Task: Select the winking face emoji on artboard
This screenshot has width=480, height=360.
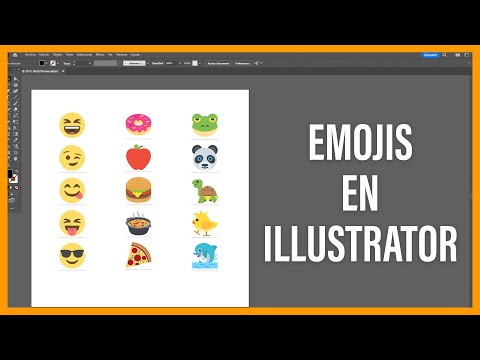Action: tap(72, 157)
